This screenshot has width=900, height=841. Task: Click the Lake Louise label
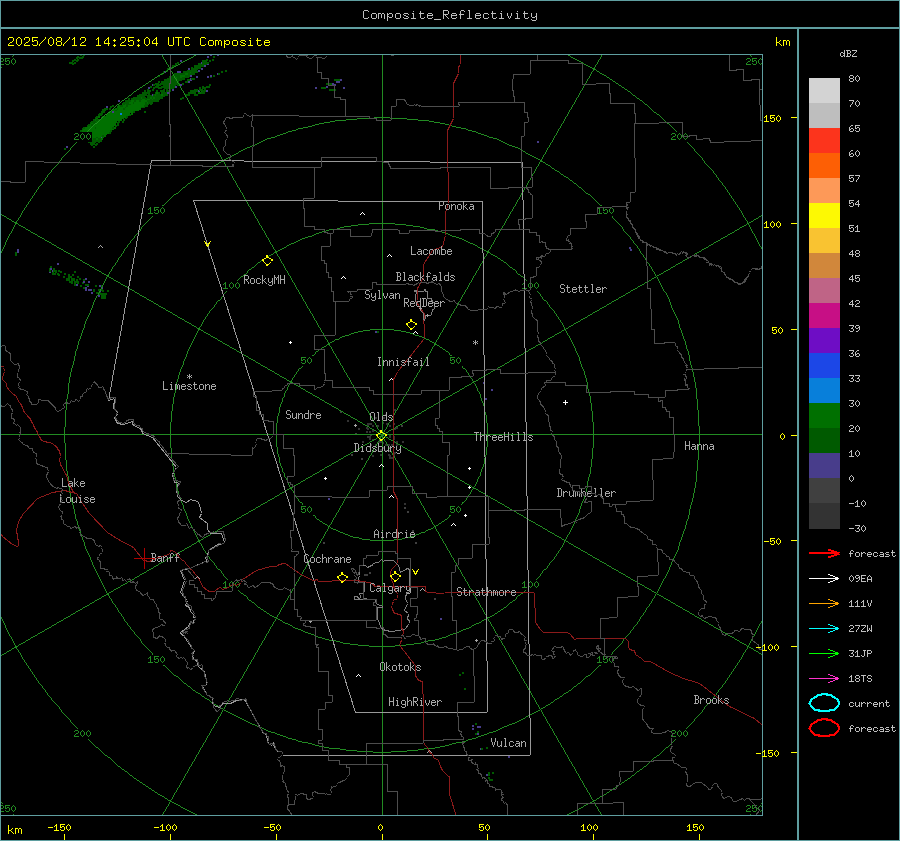click(77, 491)
